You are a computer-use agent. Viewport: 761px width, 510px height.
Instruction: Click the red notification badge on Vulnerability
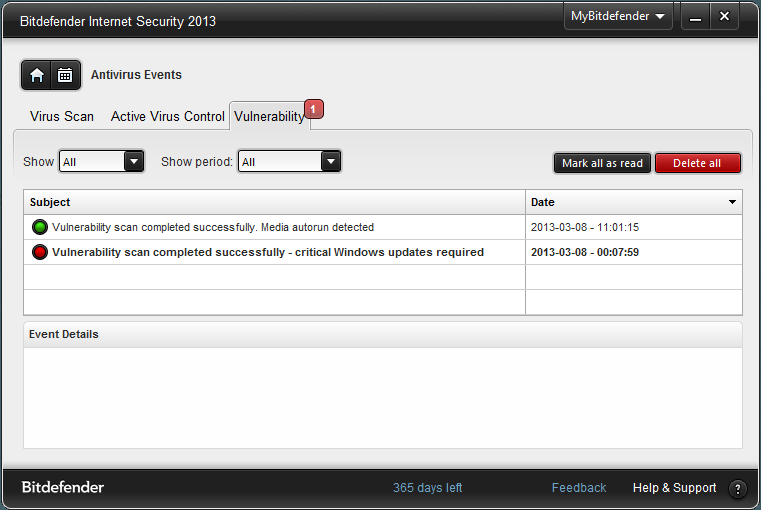coord(313,109)
